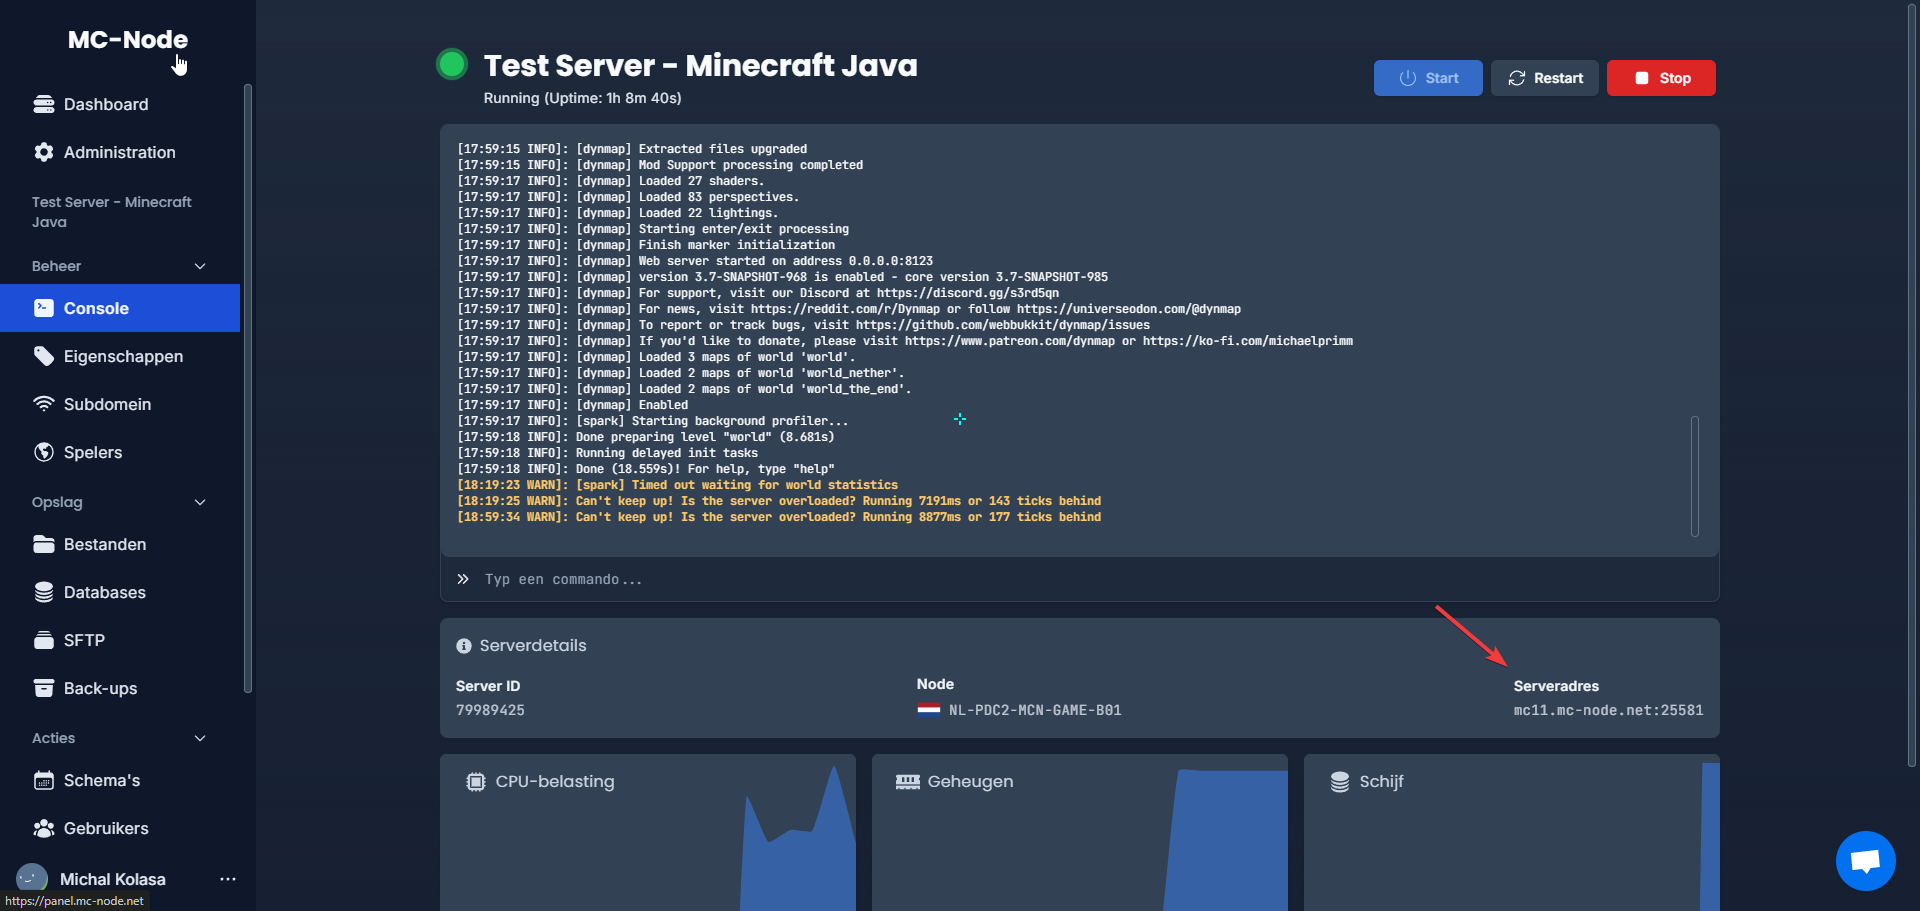1920x911 pixels.
Task: Click the sidebar scrollbar
Action: (x=247, y=388)
